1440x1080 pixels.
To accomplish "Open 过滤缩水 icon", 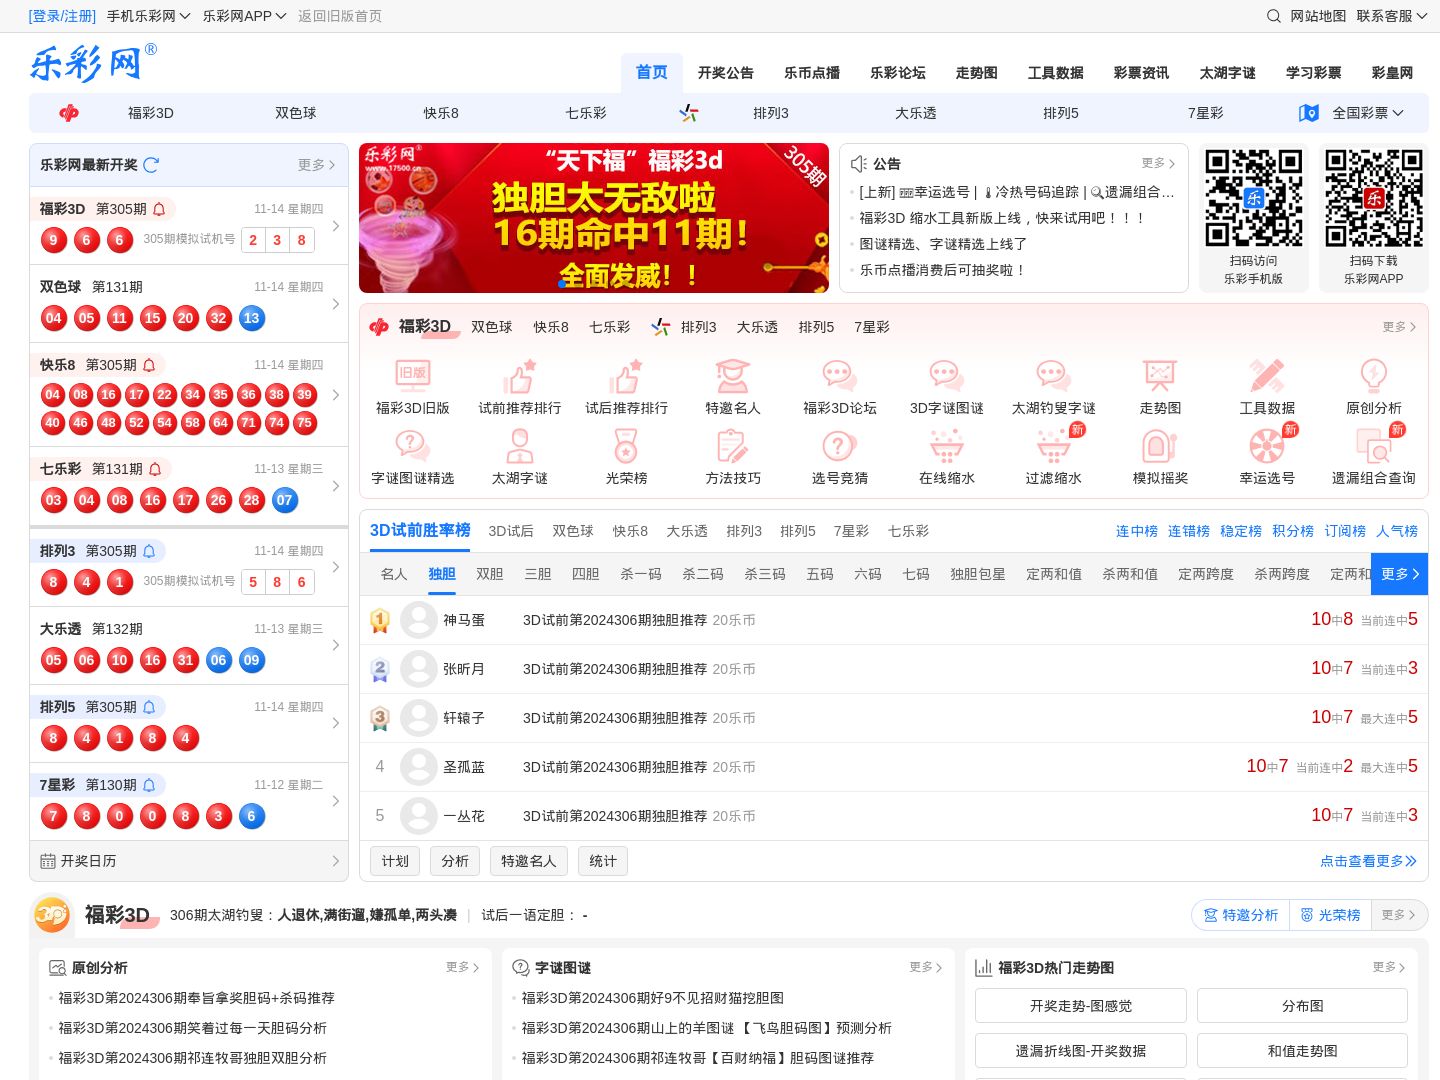I will tap(1054, 446).
